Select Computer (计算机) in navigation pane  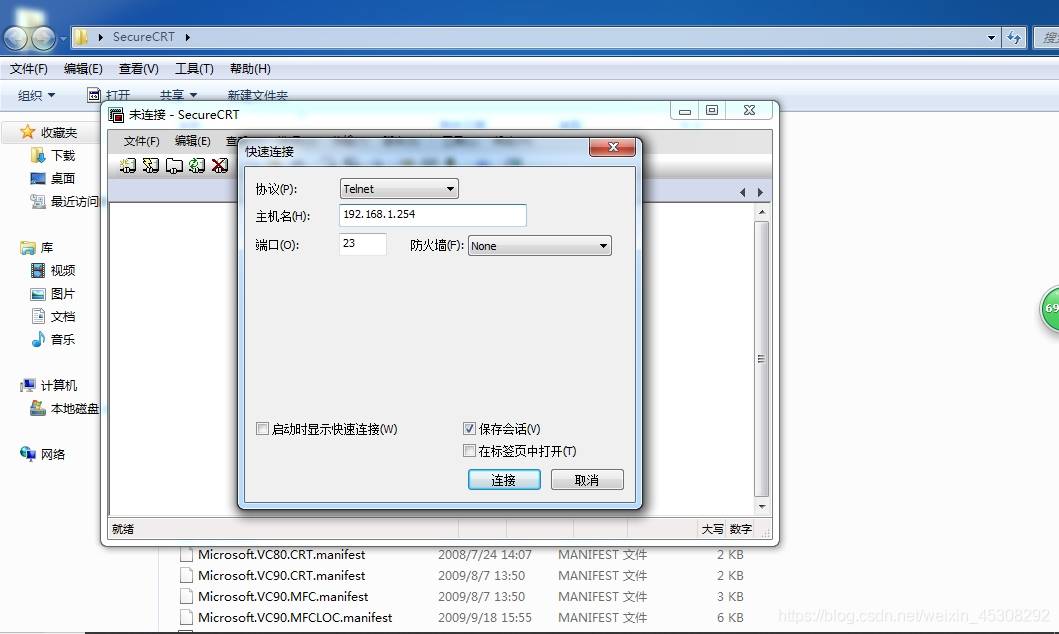pyautogui.click(x=49, y=386)
